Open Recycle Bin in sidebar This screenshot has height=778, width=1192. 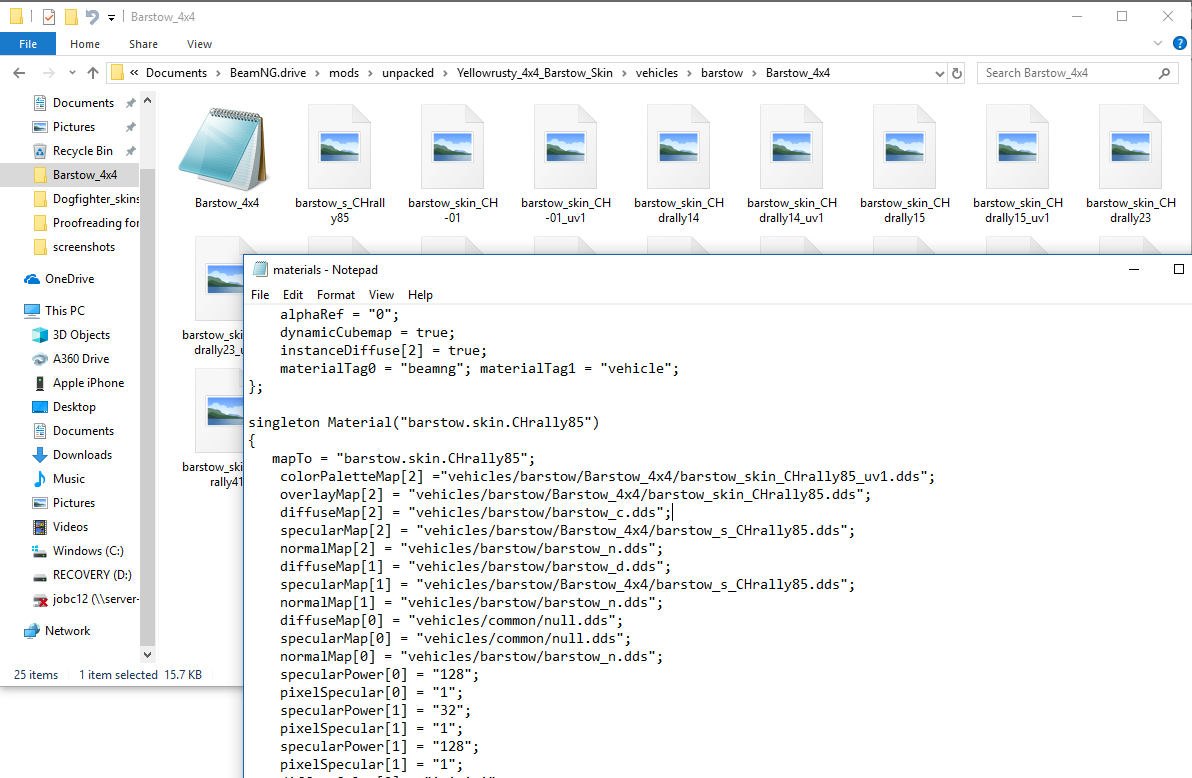coord(82,151)
